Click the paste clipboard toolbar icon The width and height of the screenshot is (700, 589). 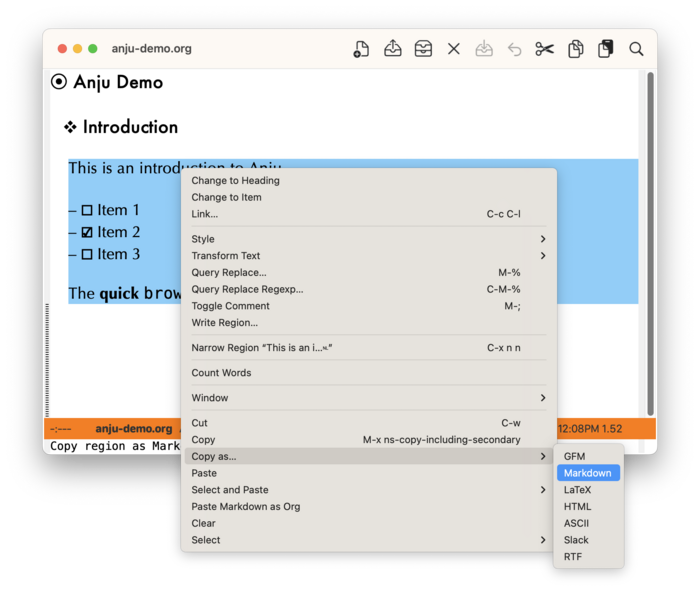pos(606,49)
